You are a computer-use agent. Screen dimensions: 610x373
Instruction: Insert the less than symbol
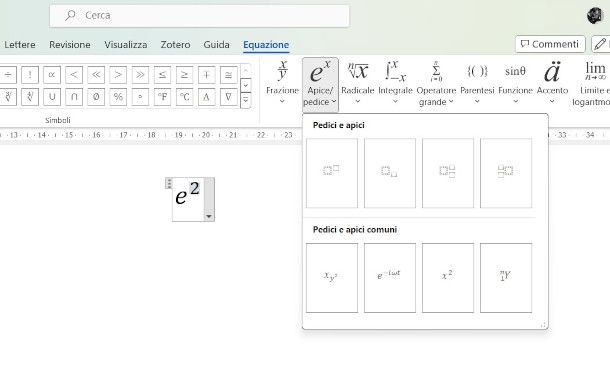click(74, 74)
